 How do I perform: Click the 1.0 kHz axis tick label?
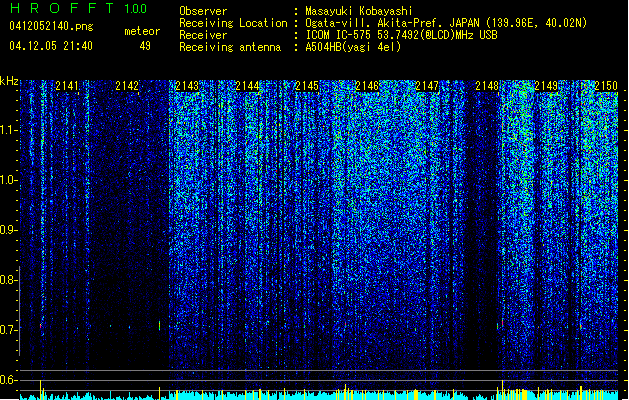point(8,180)
